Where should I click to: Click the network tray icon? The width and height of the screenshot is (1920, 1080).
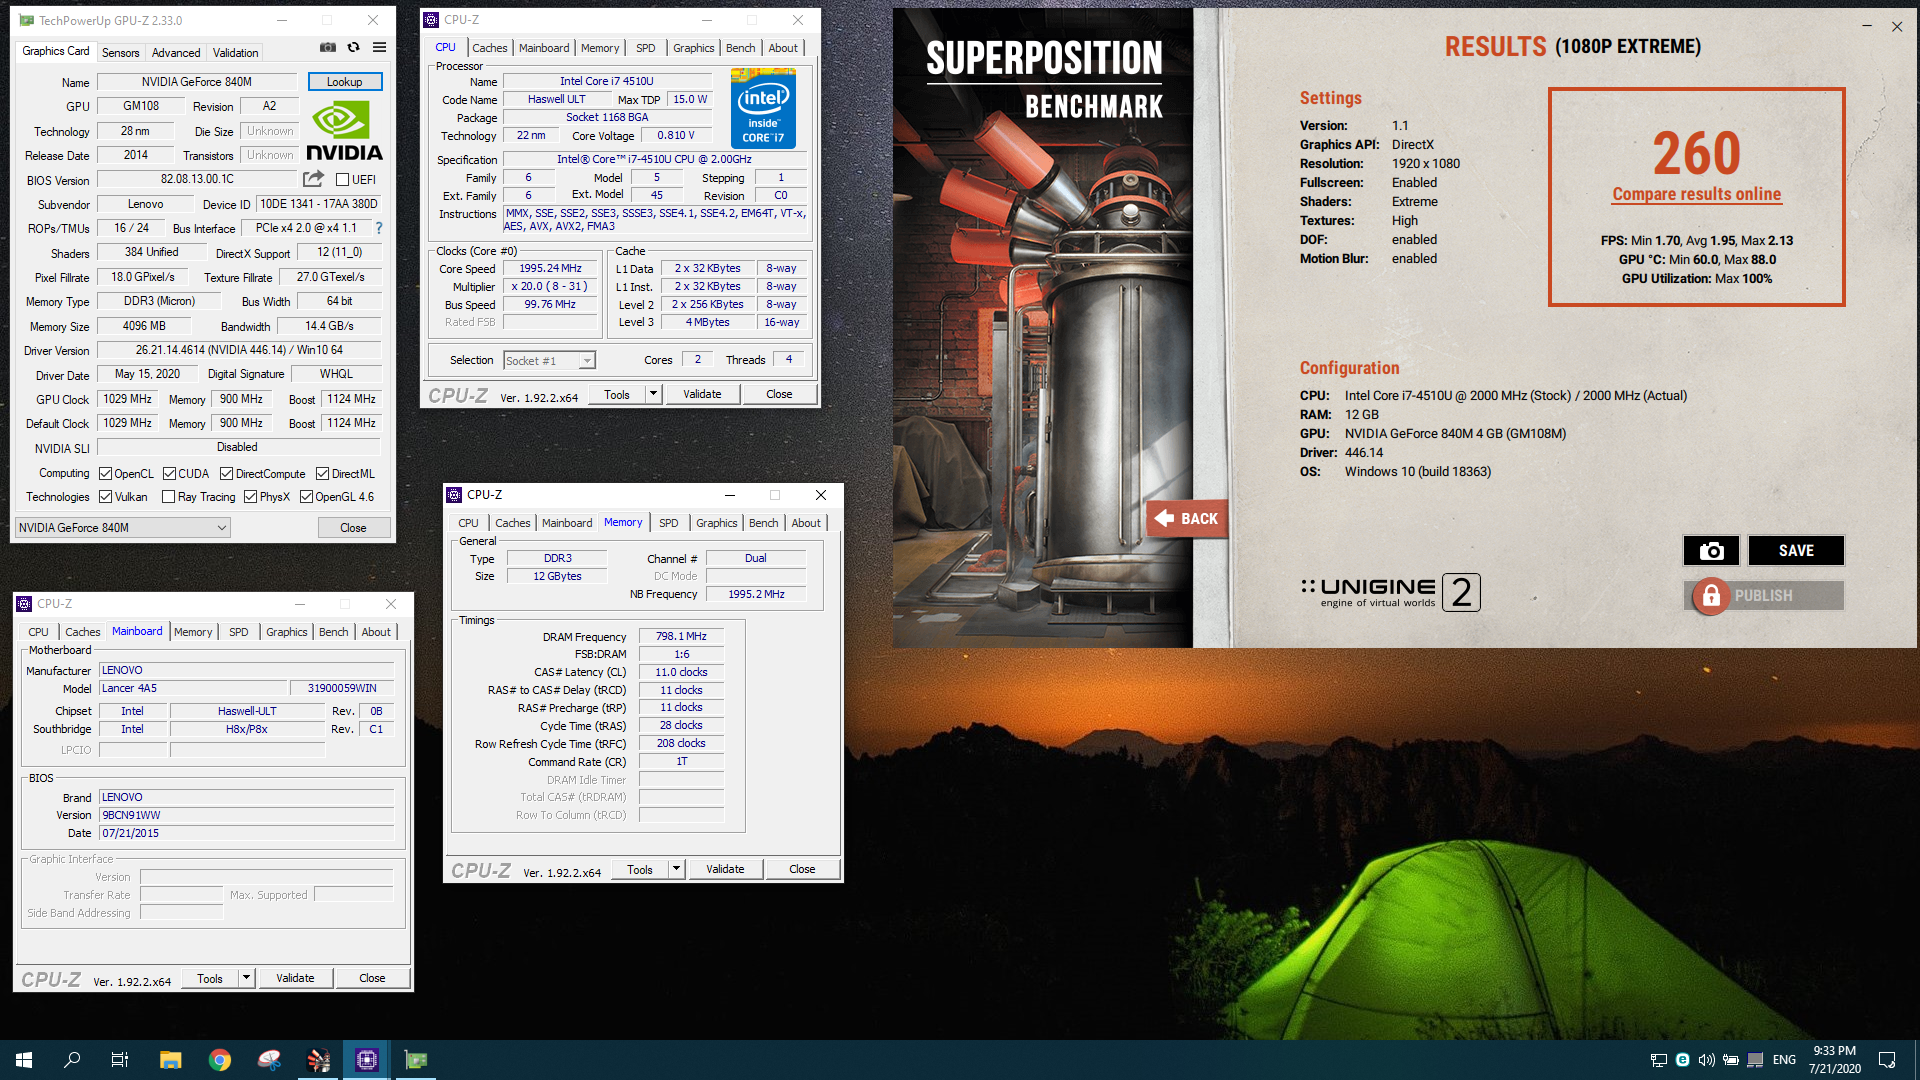click(x=1658, y=1060)
